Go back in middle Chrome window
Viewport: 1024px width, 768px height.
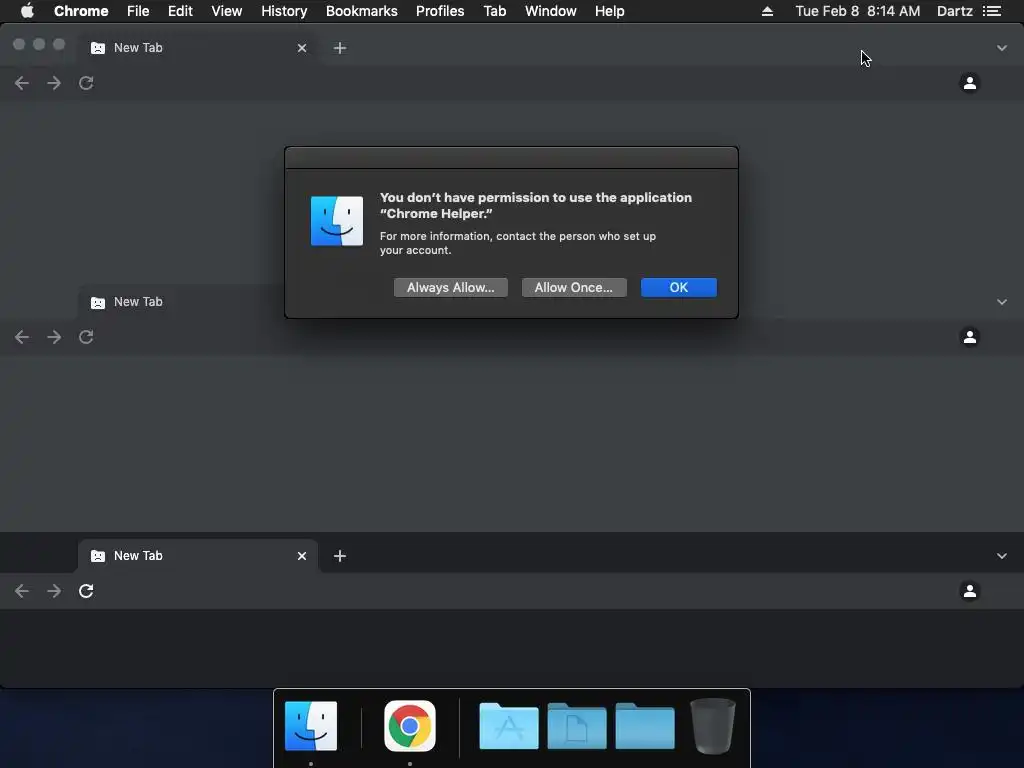(x=22, y=337)
